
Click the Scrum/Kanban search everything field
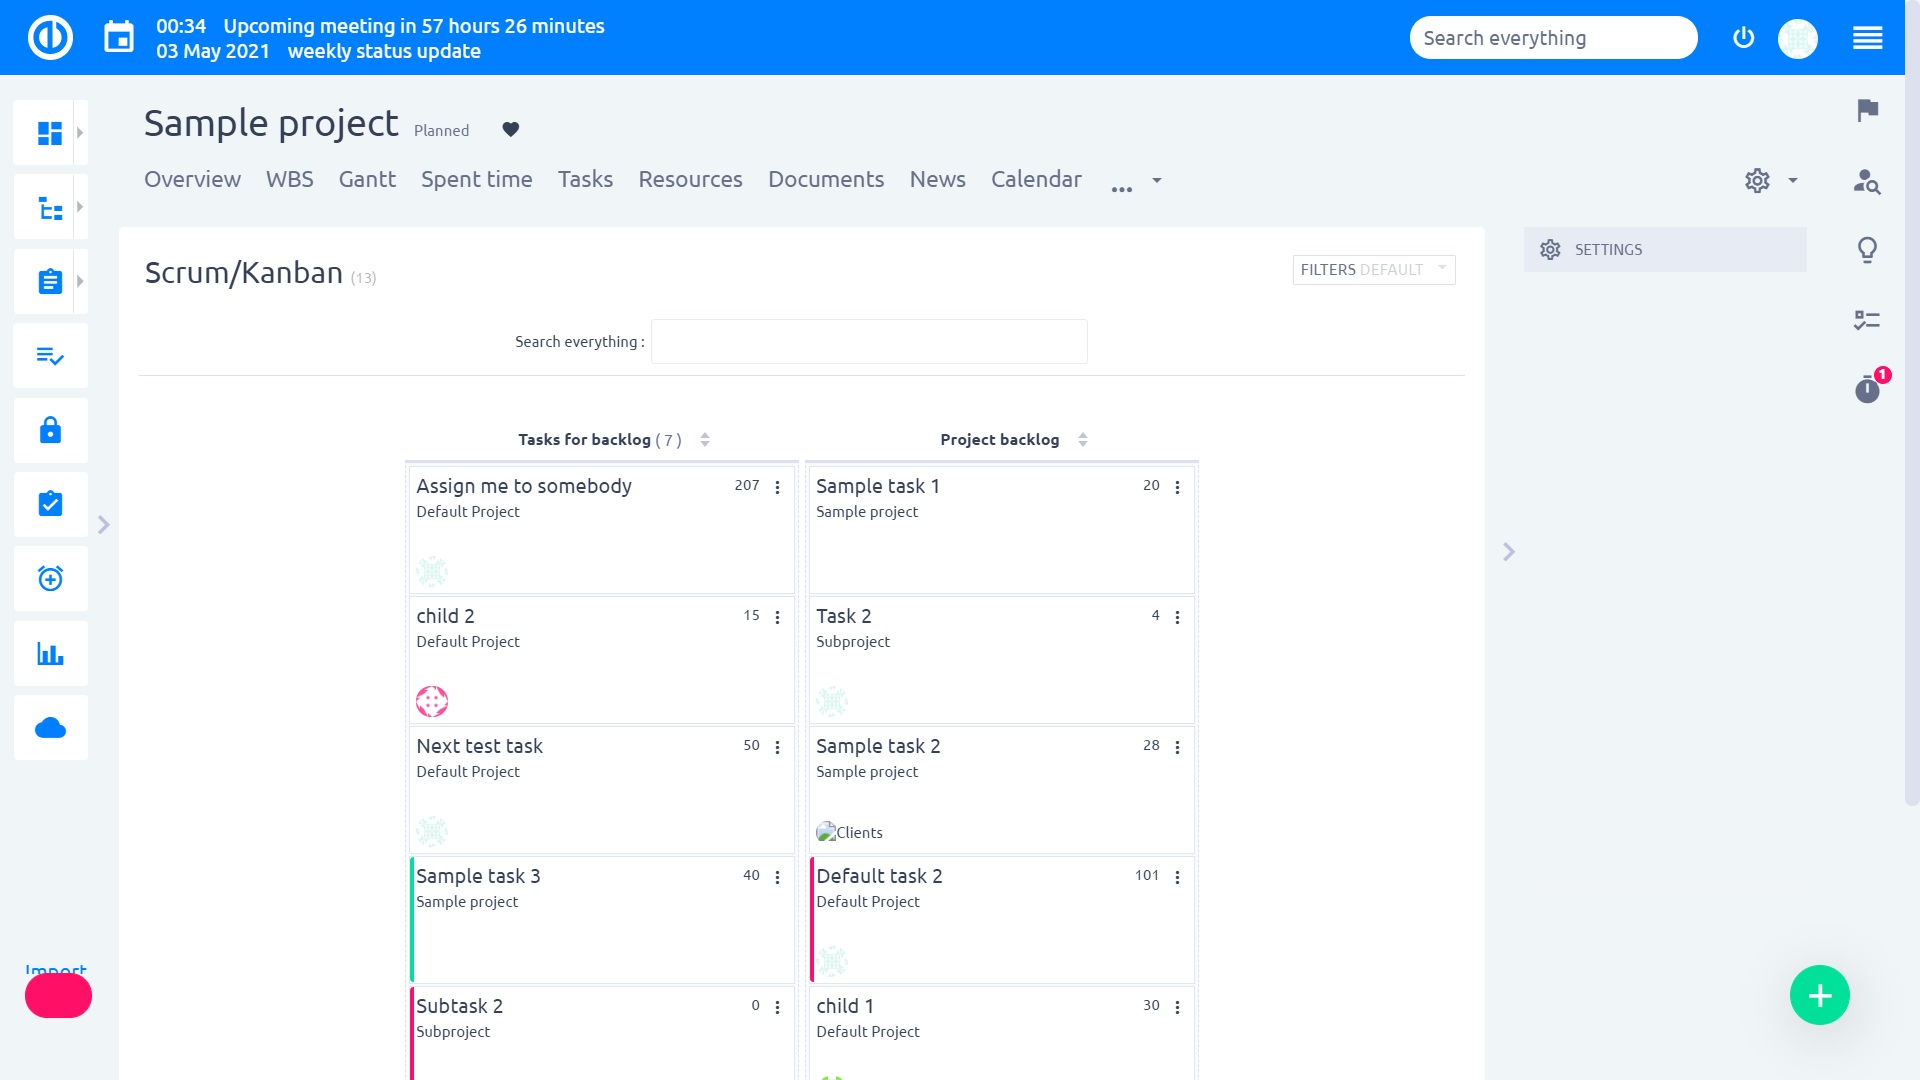pos(868,342)
